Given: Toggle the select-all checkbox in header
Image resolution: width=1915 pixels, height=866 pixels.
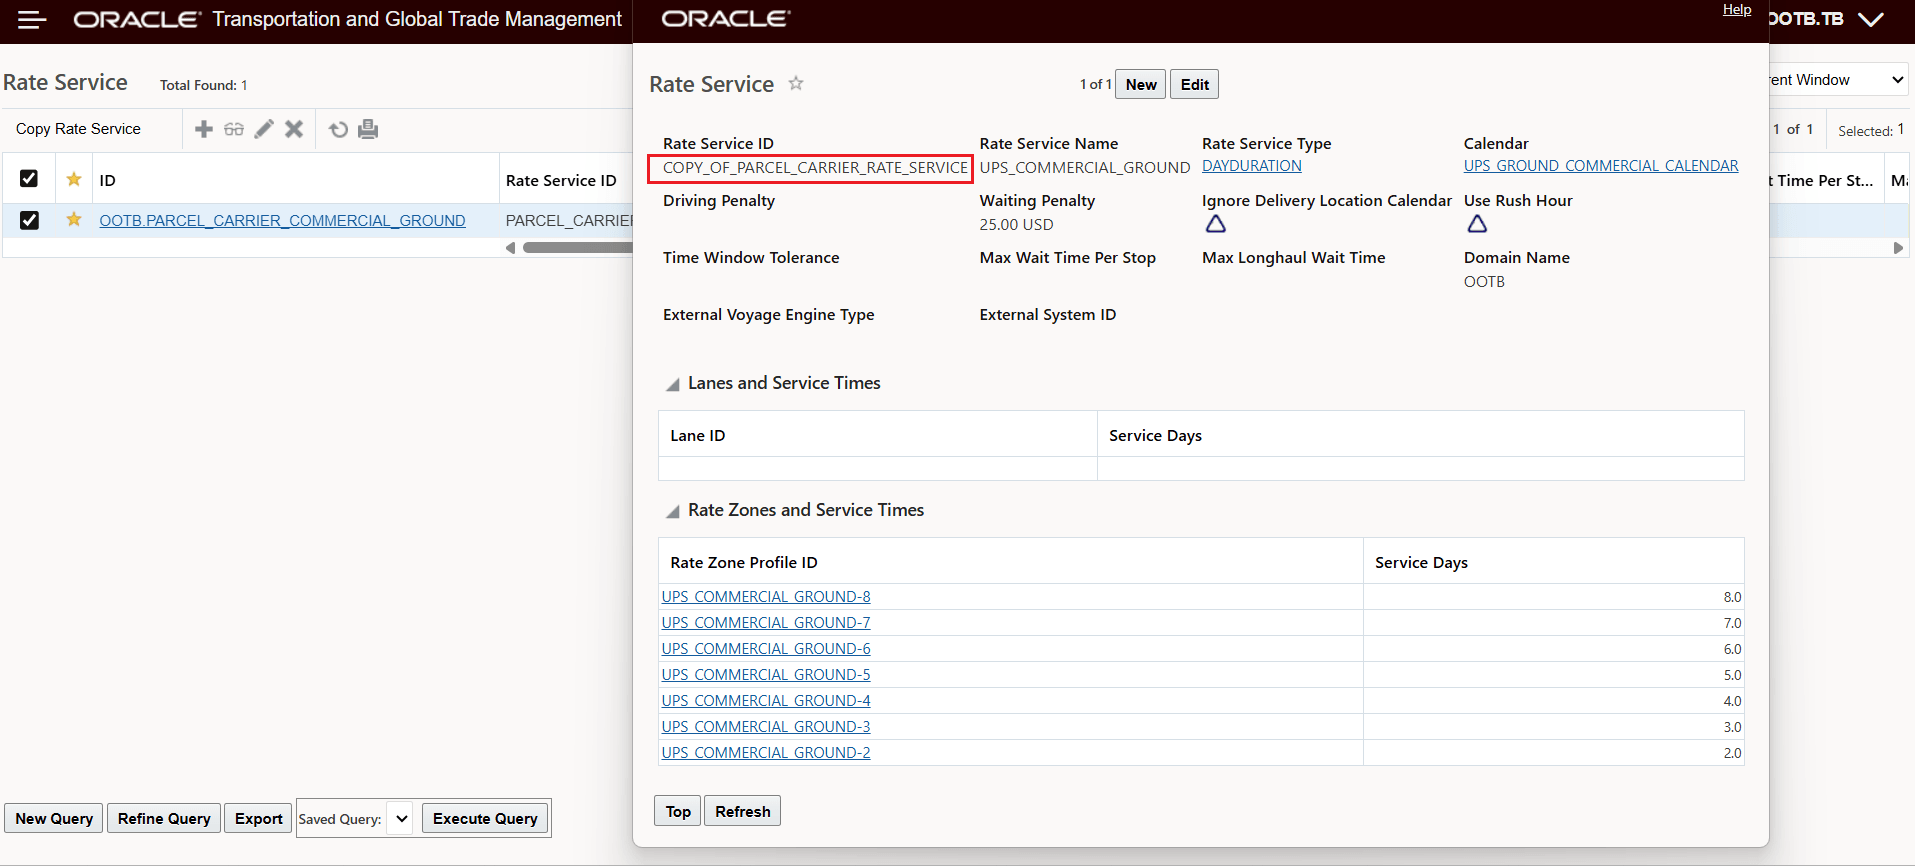Looking at the screenshot, I should [29, 179].
